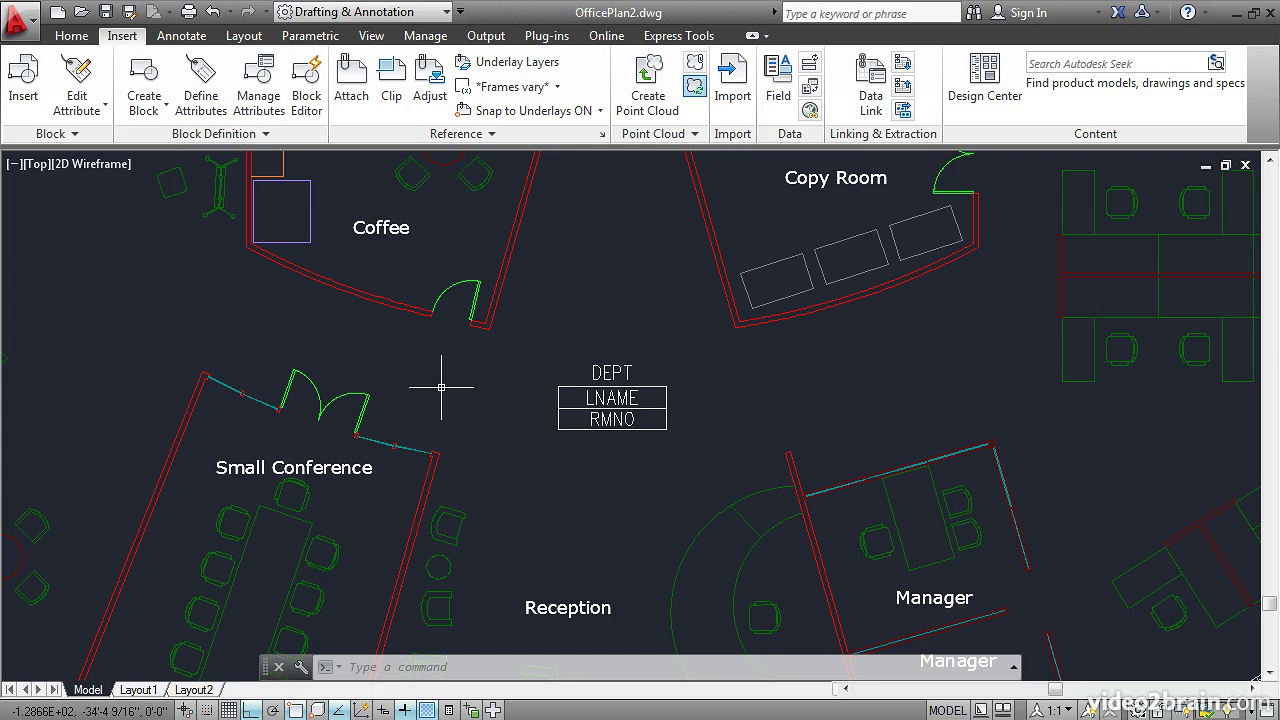Image resolution: width=1280 pixels, height=720 pixels.
Task: Click the Underlay Layers icon
Action: 463,62
